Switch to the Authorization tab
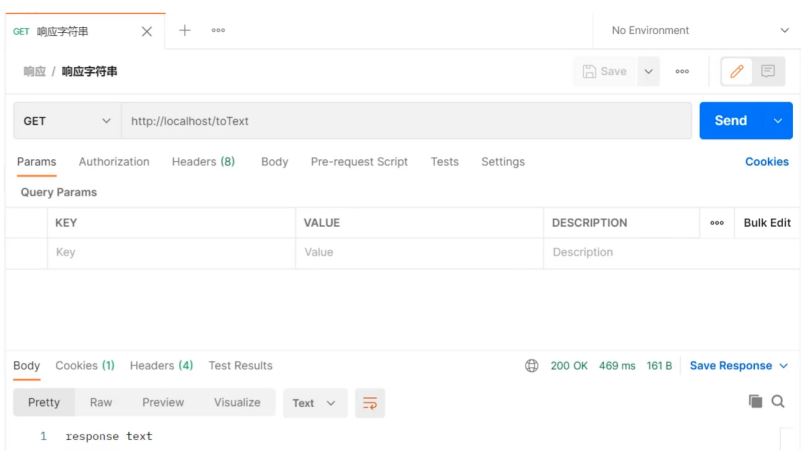Viewport: 808px width, 468px height. 114,162
